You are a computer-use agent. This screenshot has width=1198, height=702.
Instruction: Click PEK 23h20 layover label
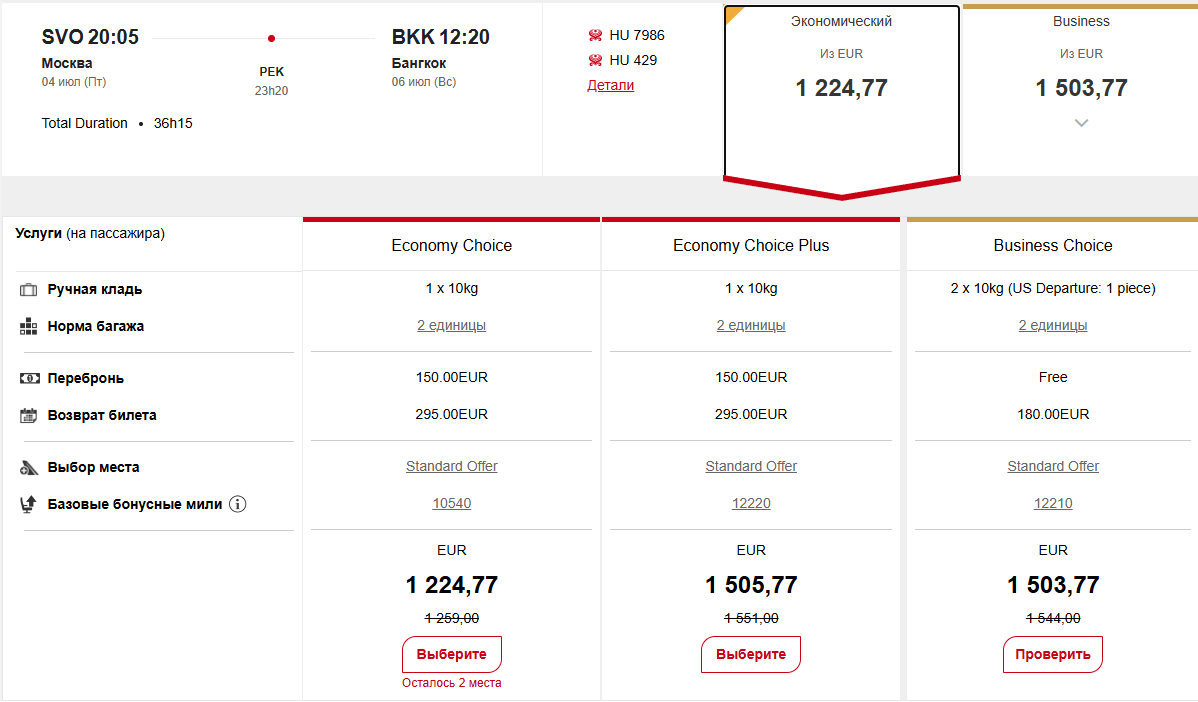[x=271, y=81]
